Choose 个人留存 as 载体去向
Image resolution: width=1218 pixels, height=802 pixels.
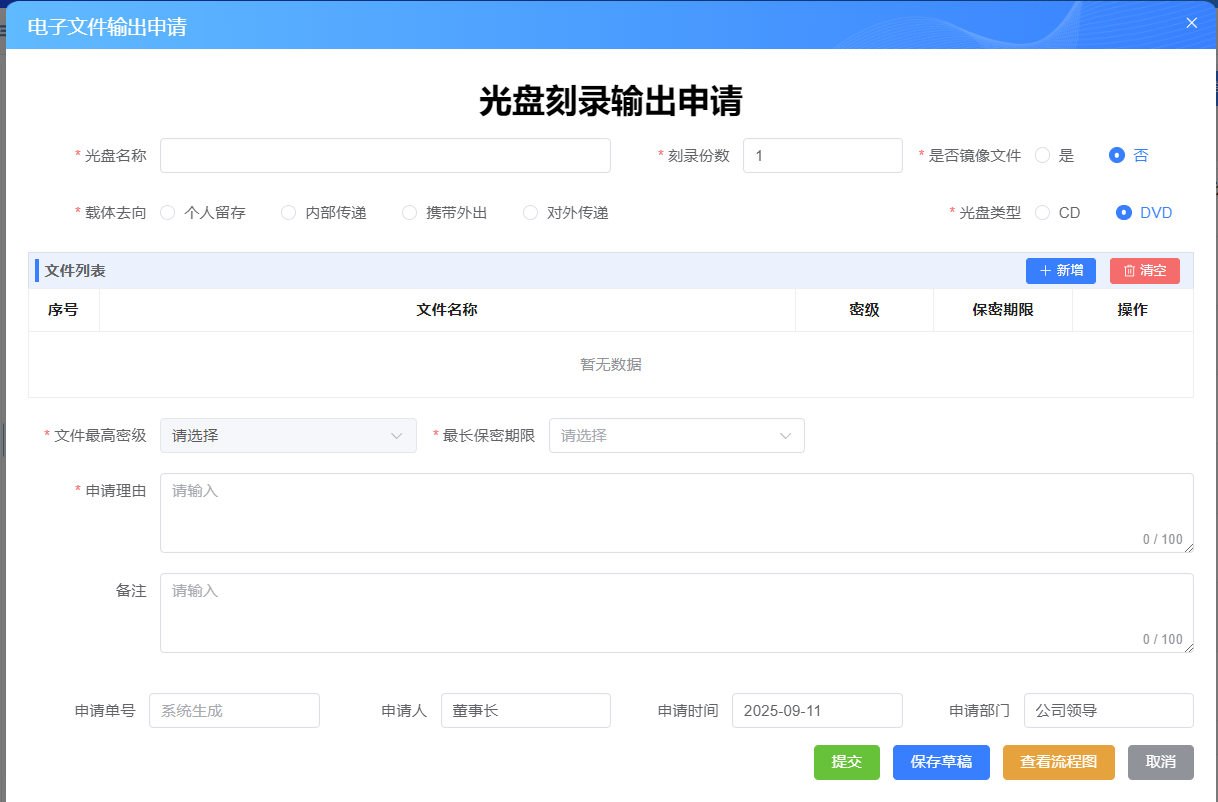tap(168, 212)
